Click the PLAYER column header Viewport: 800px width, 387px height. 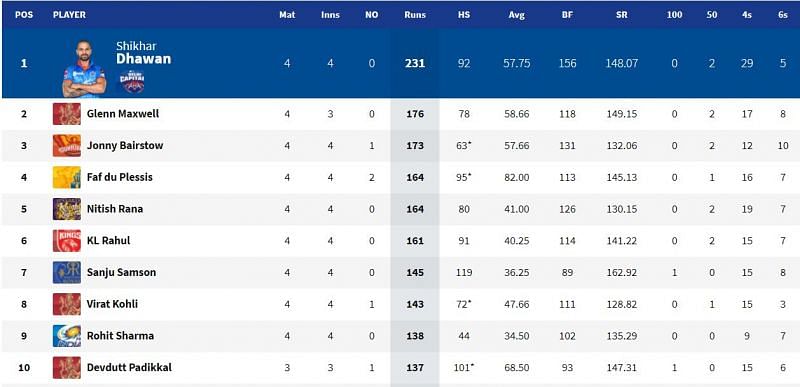[69, 15]
